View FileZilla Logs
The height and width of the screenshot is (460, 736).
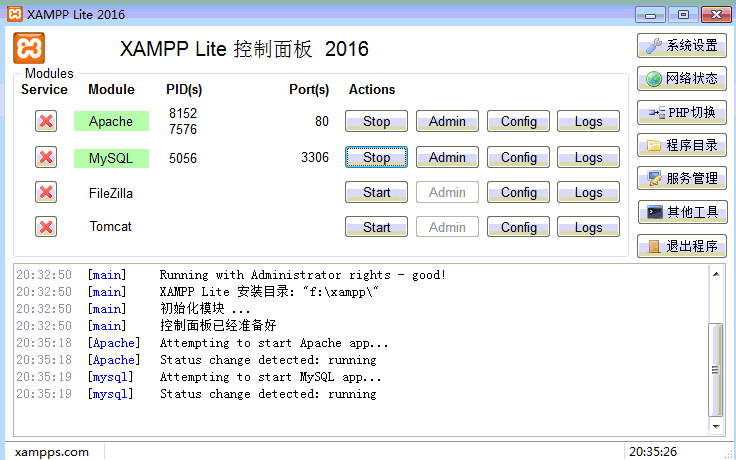pyautogui.click(x=589, y=192)
